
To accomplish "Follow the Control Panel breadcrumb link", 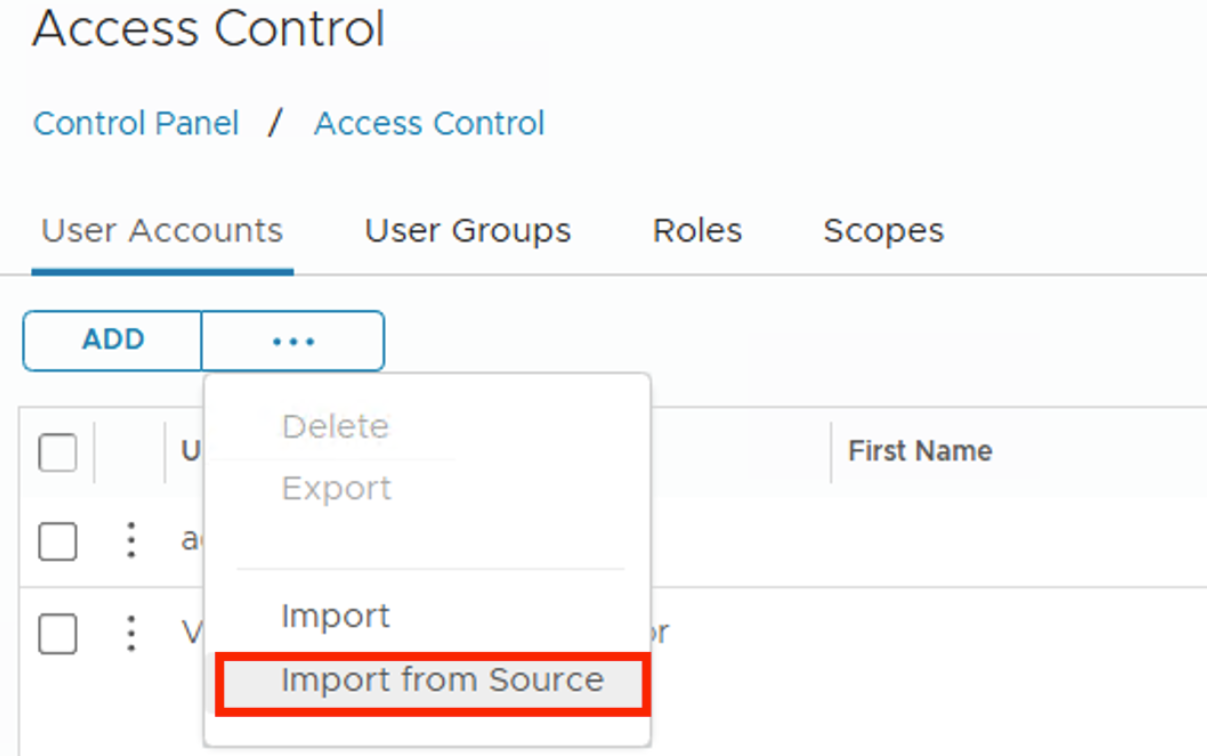I will [136, 124].
